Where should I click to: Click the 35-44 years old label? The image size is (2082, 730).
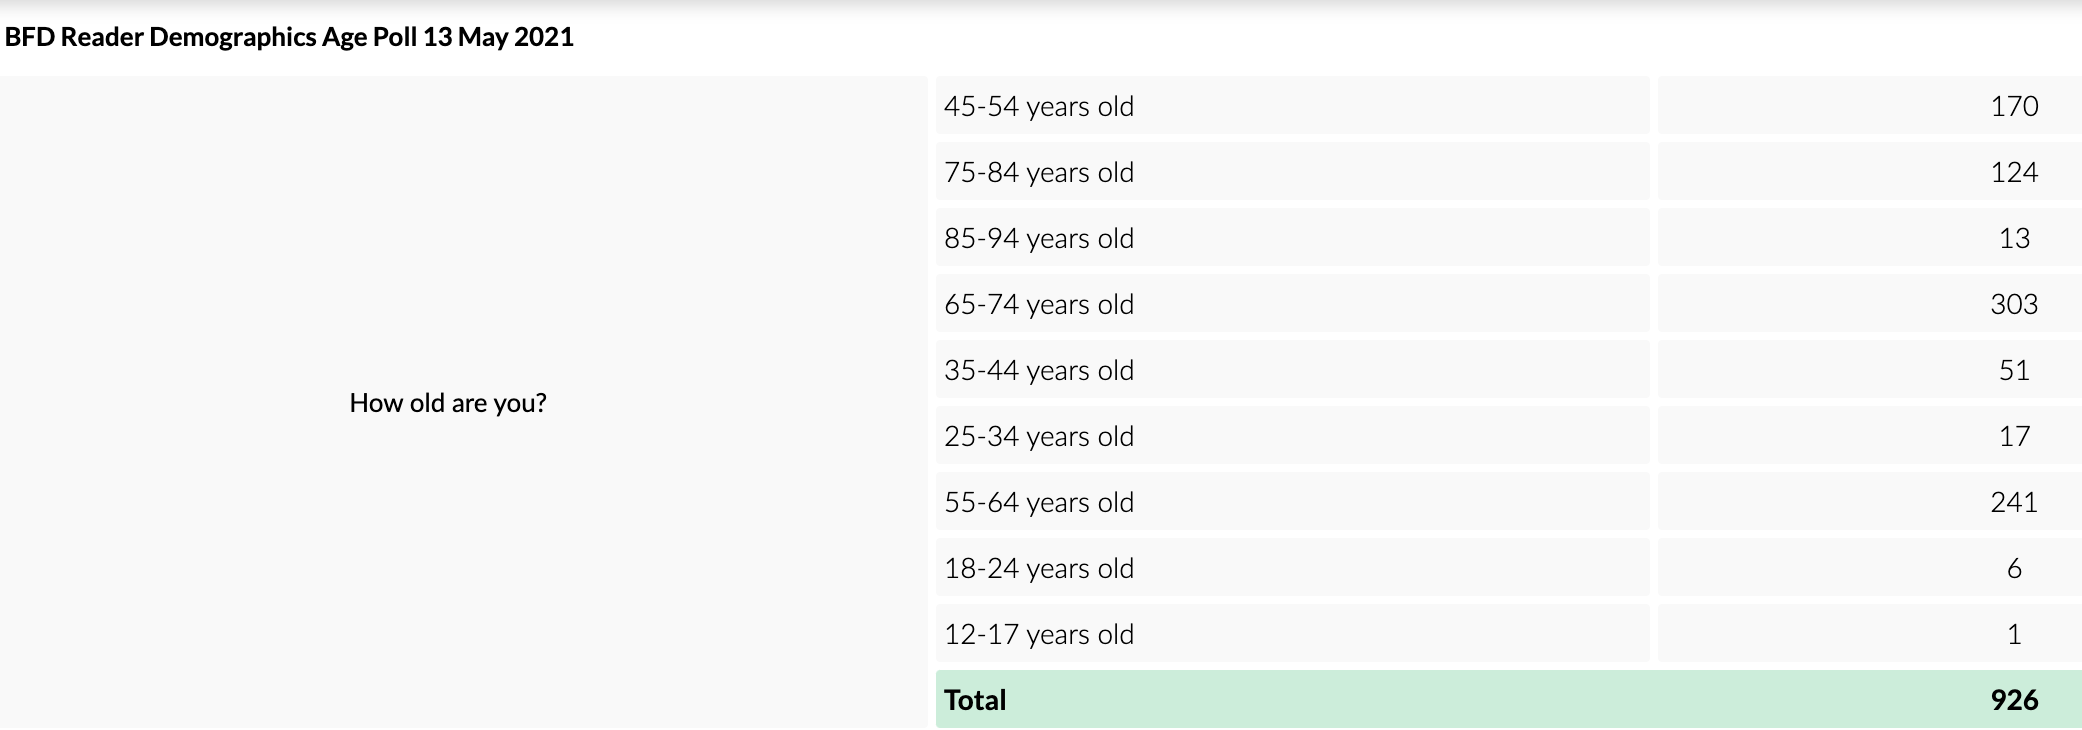[1039, 370]
